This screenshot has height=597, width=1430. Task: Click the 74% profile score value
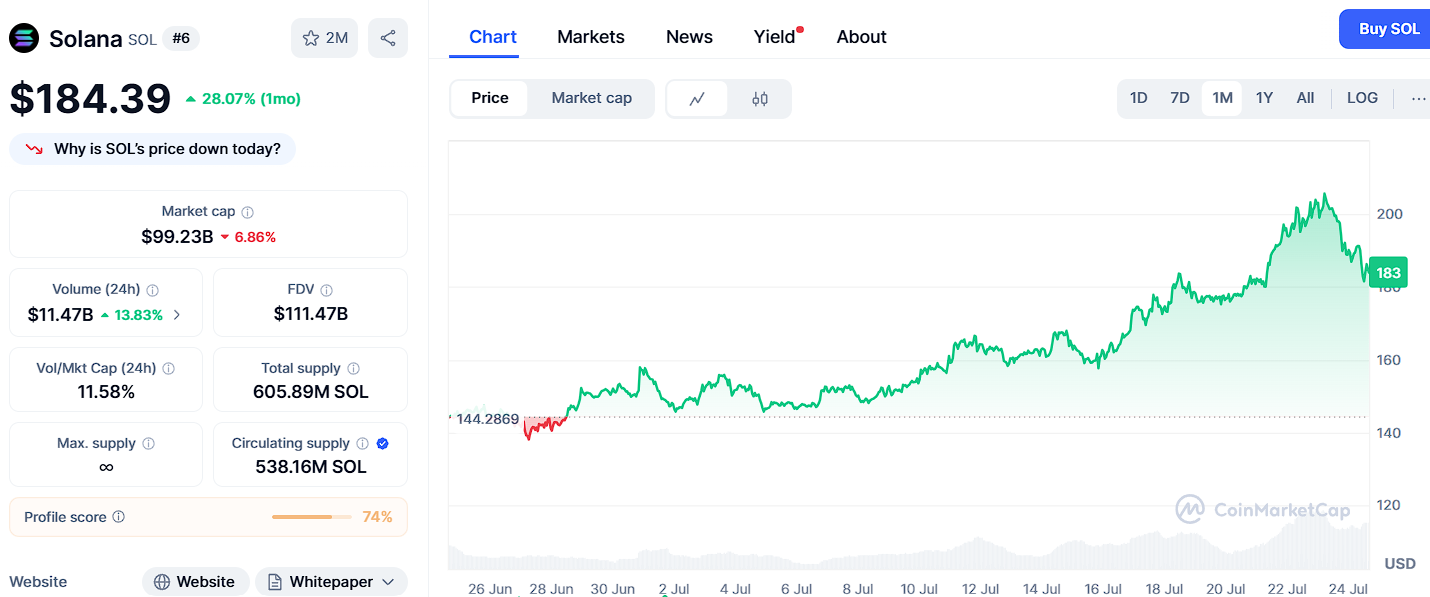point(377,517)
